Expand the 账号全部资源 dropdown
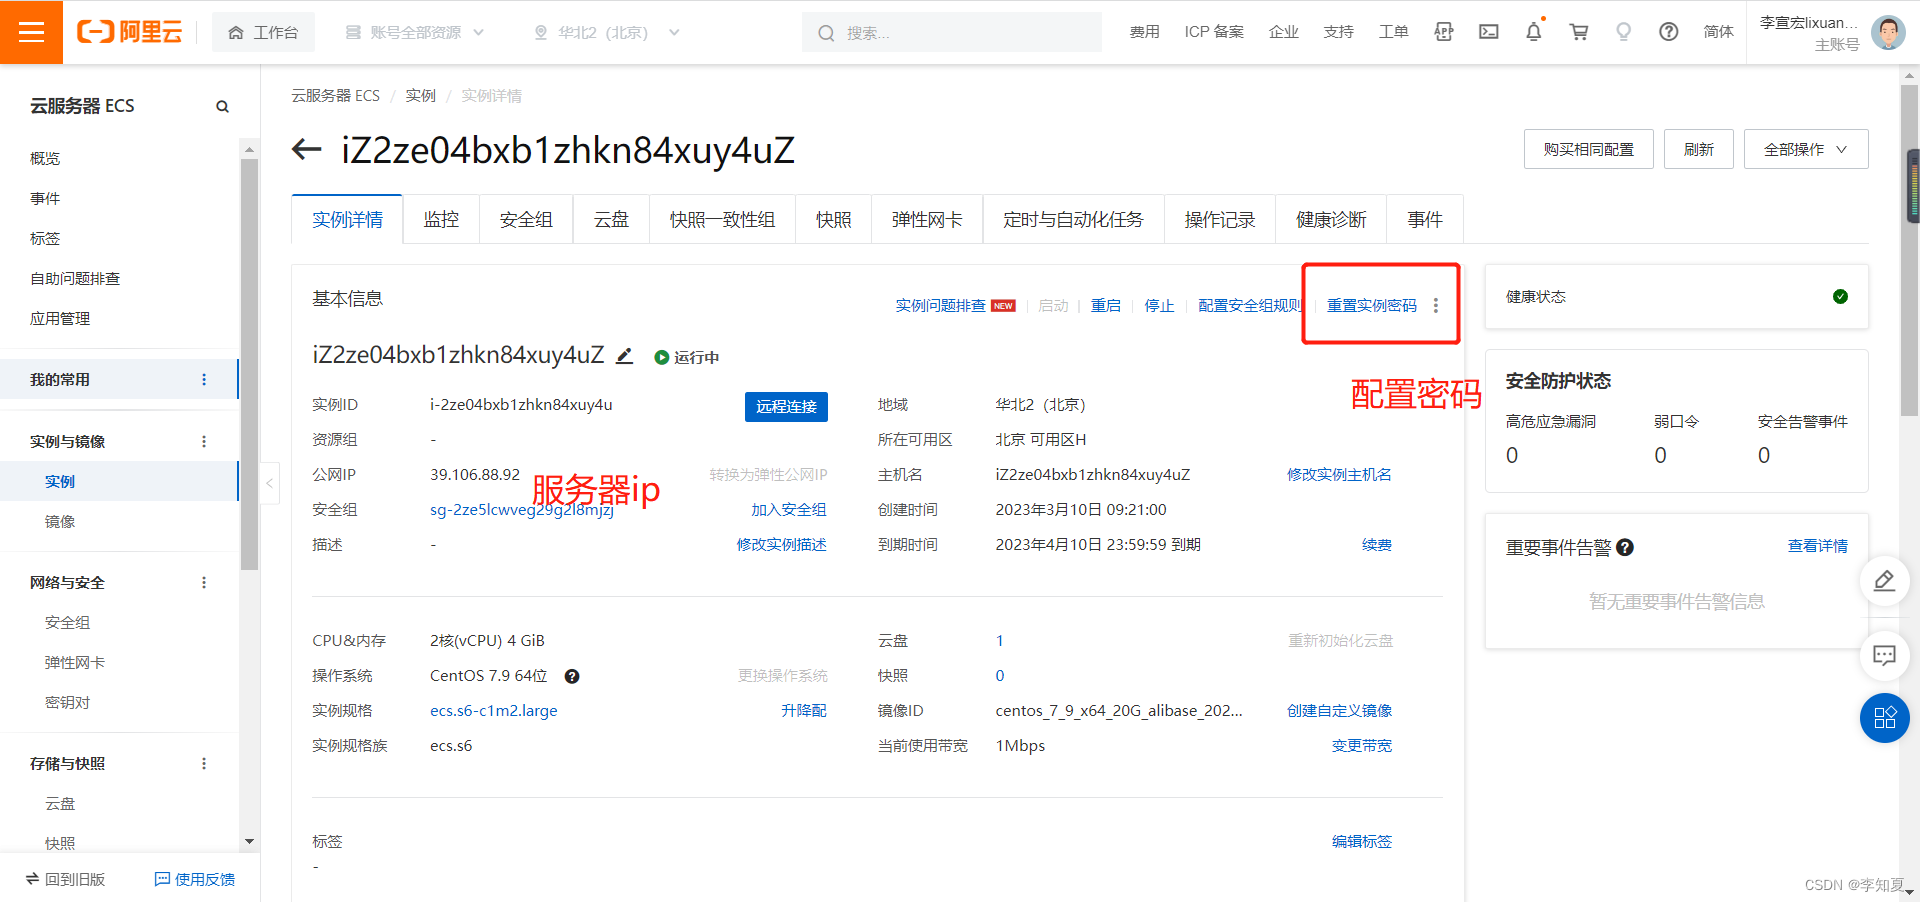Screen dimensions: 1920x902 click(415, 33)
